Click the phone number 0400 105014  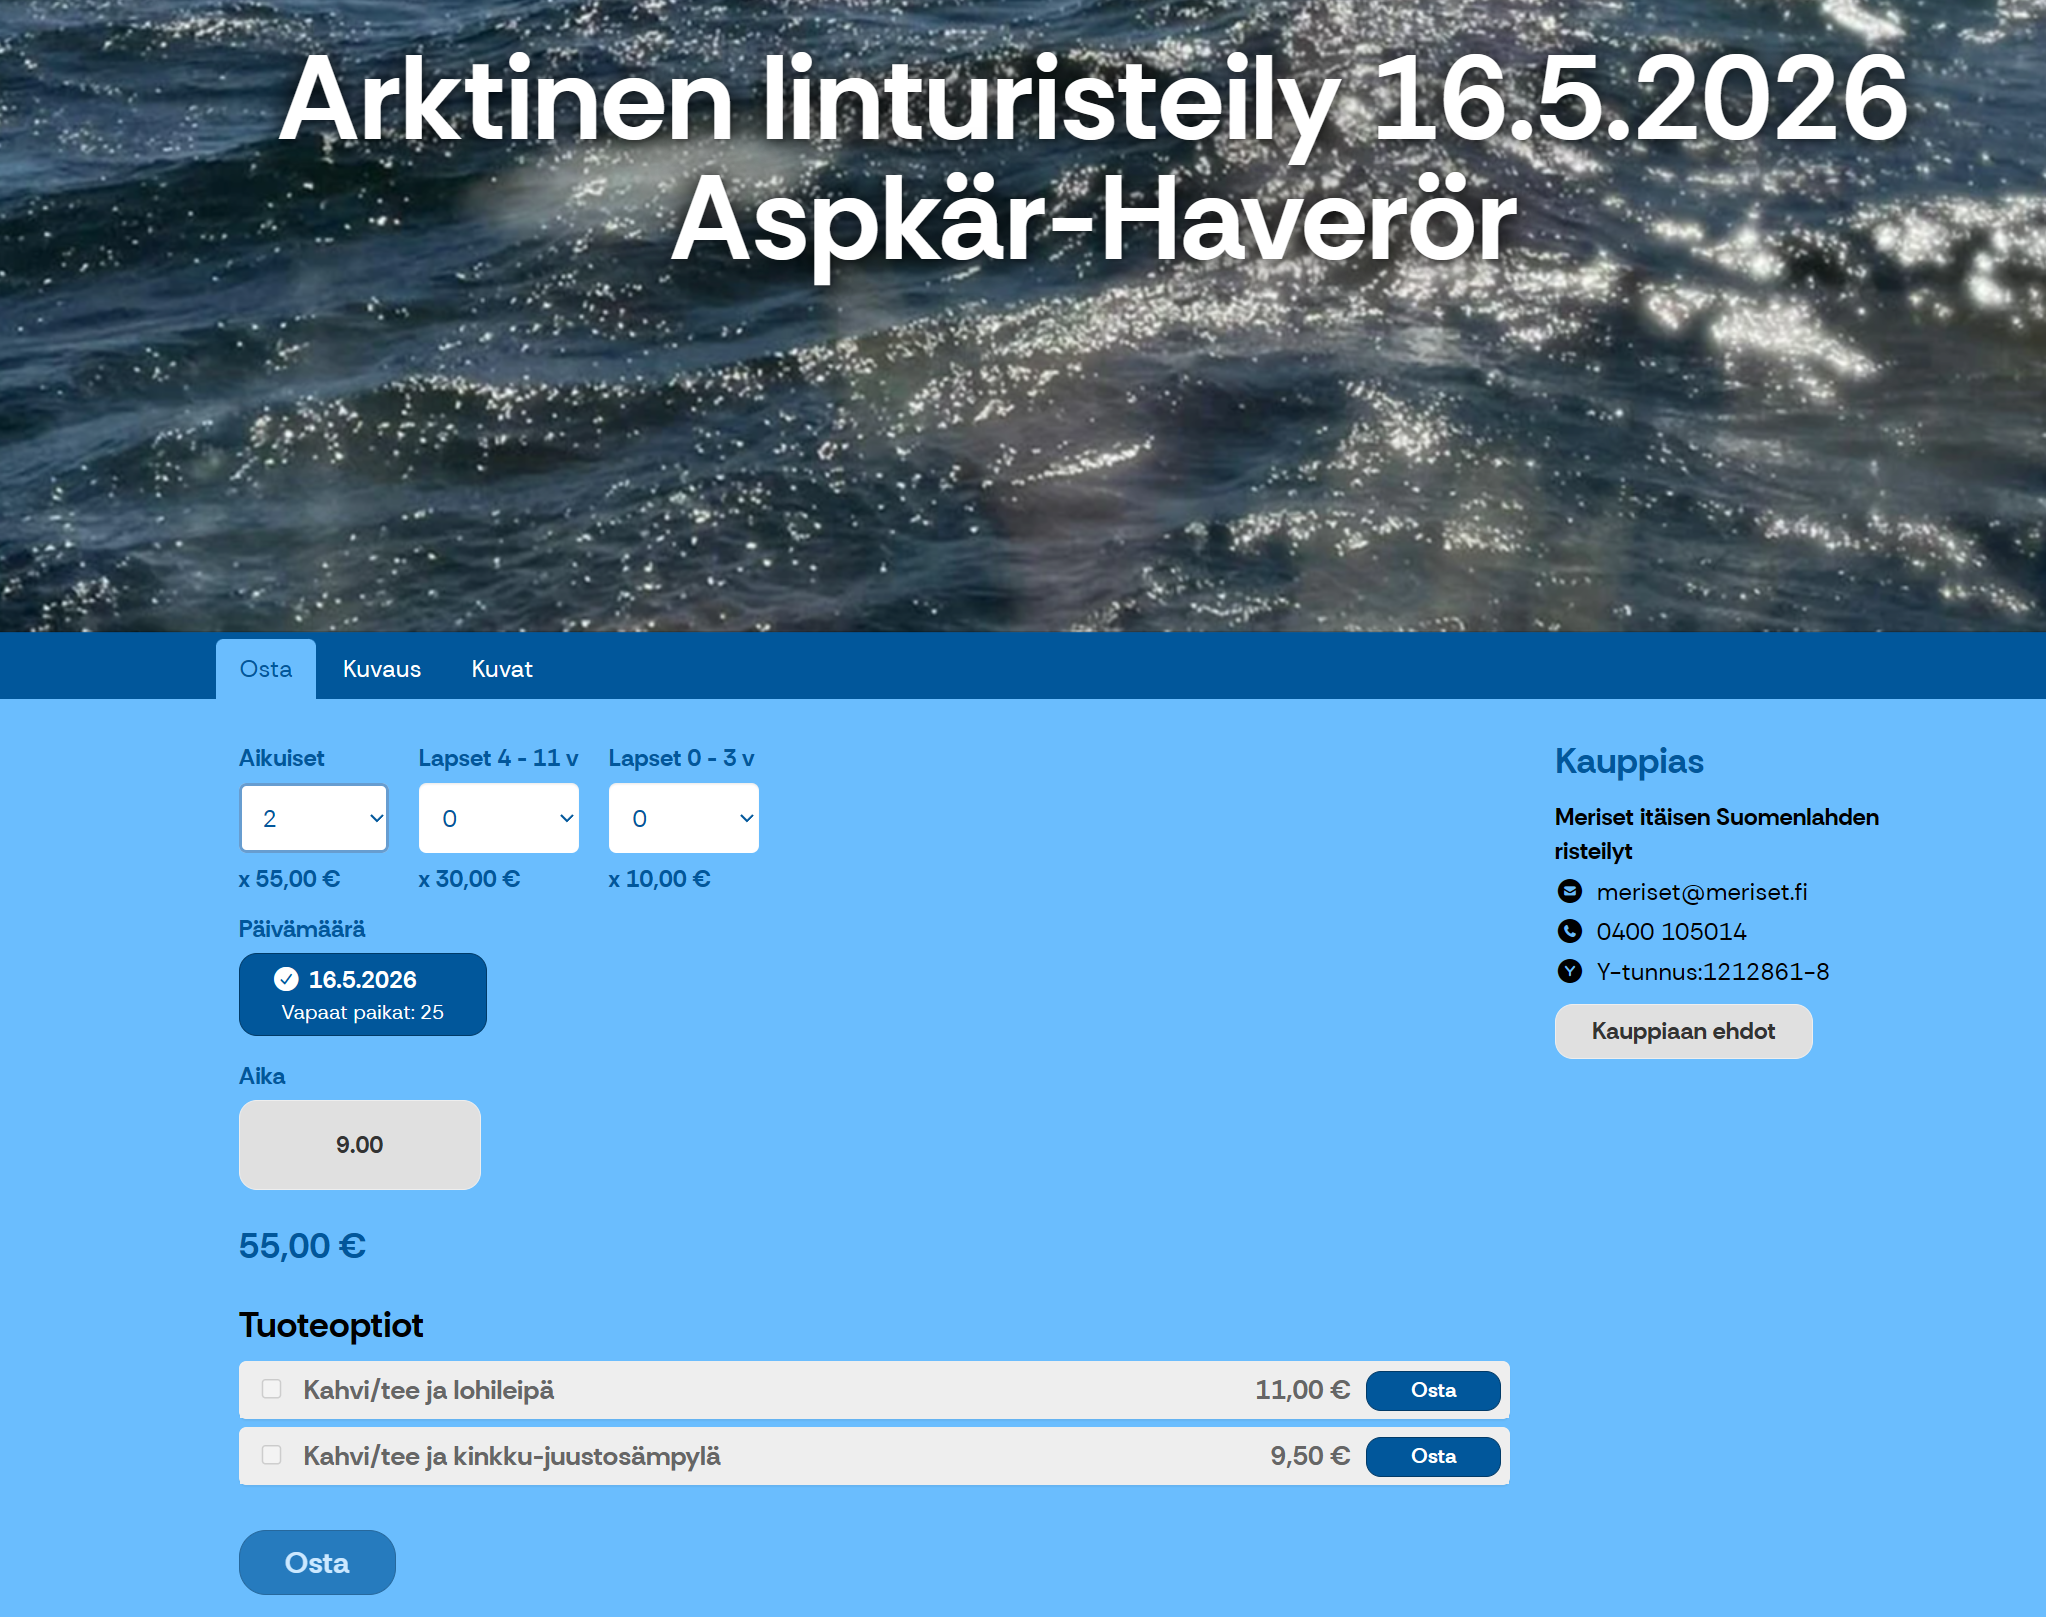pos(1671,931)
